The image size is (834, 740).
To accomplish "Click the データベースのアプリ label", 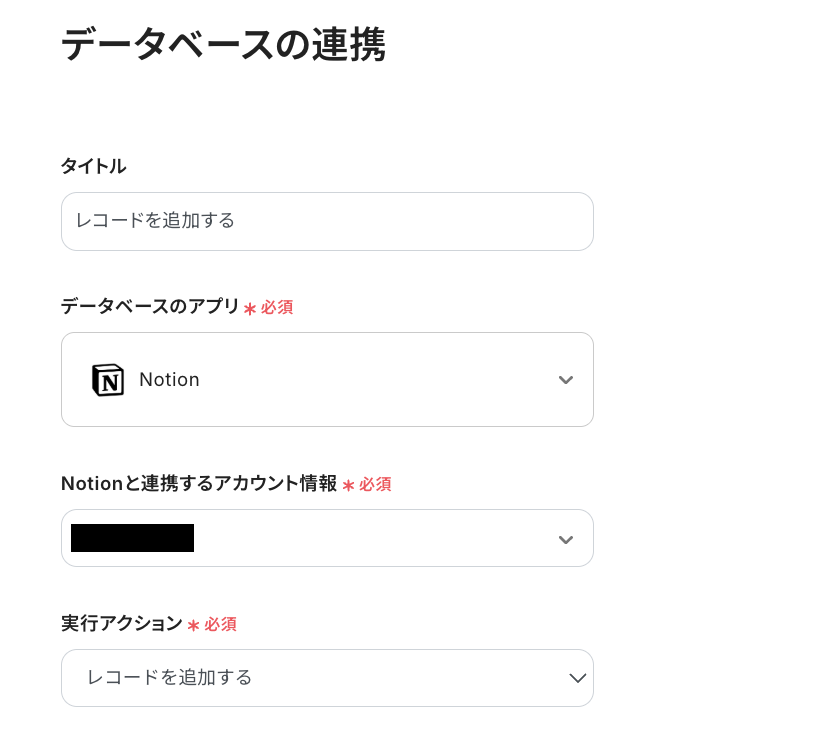I will point(150,306).
